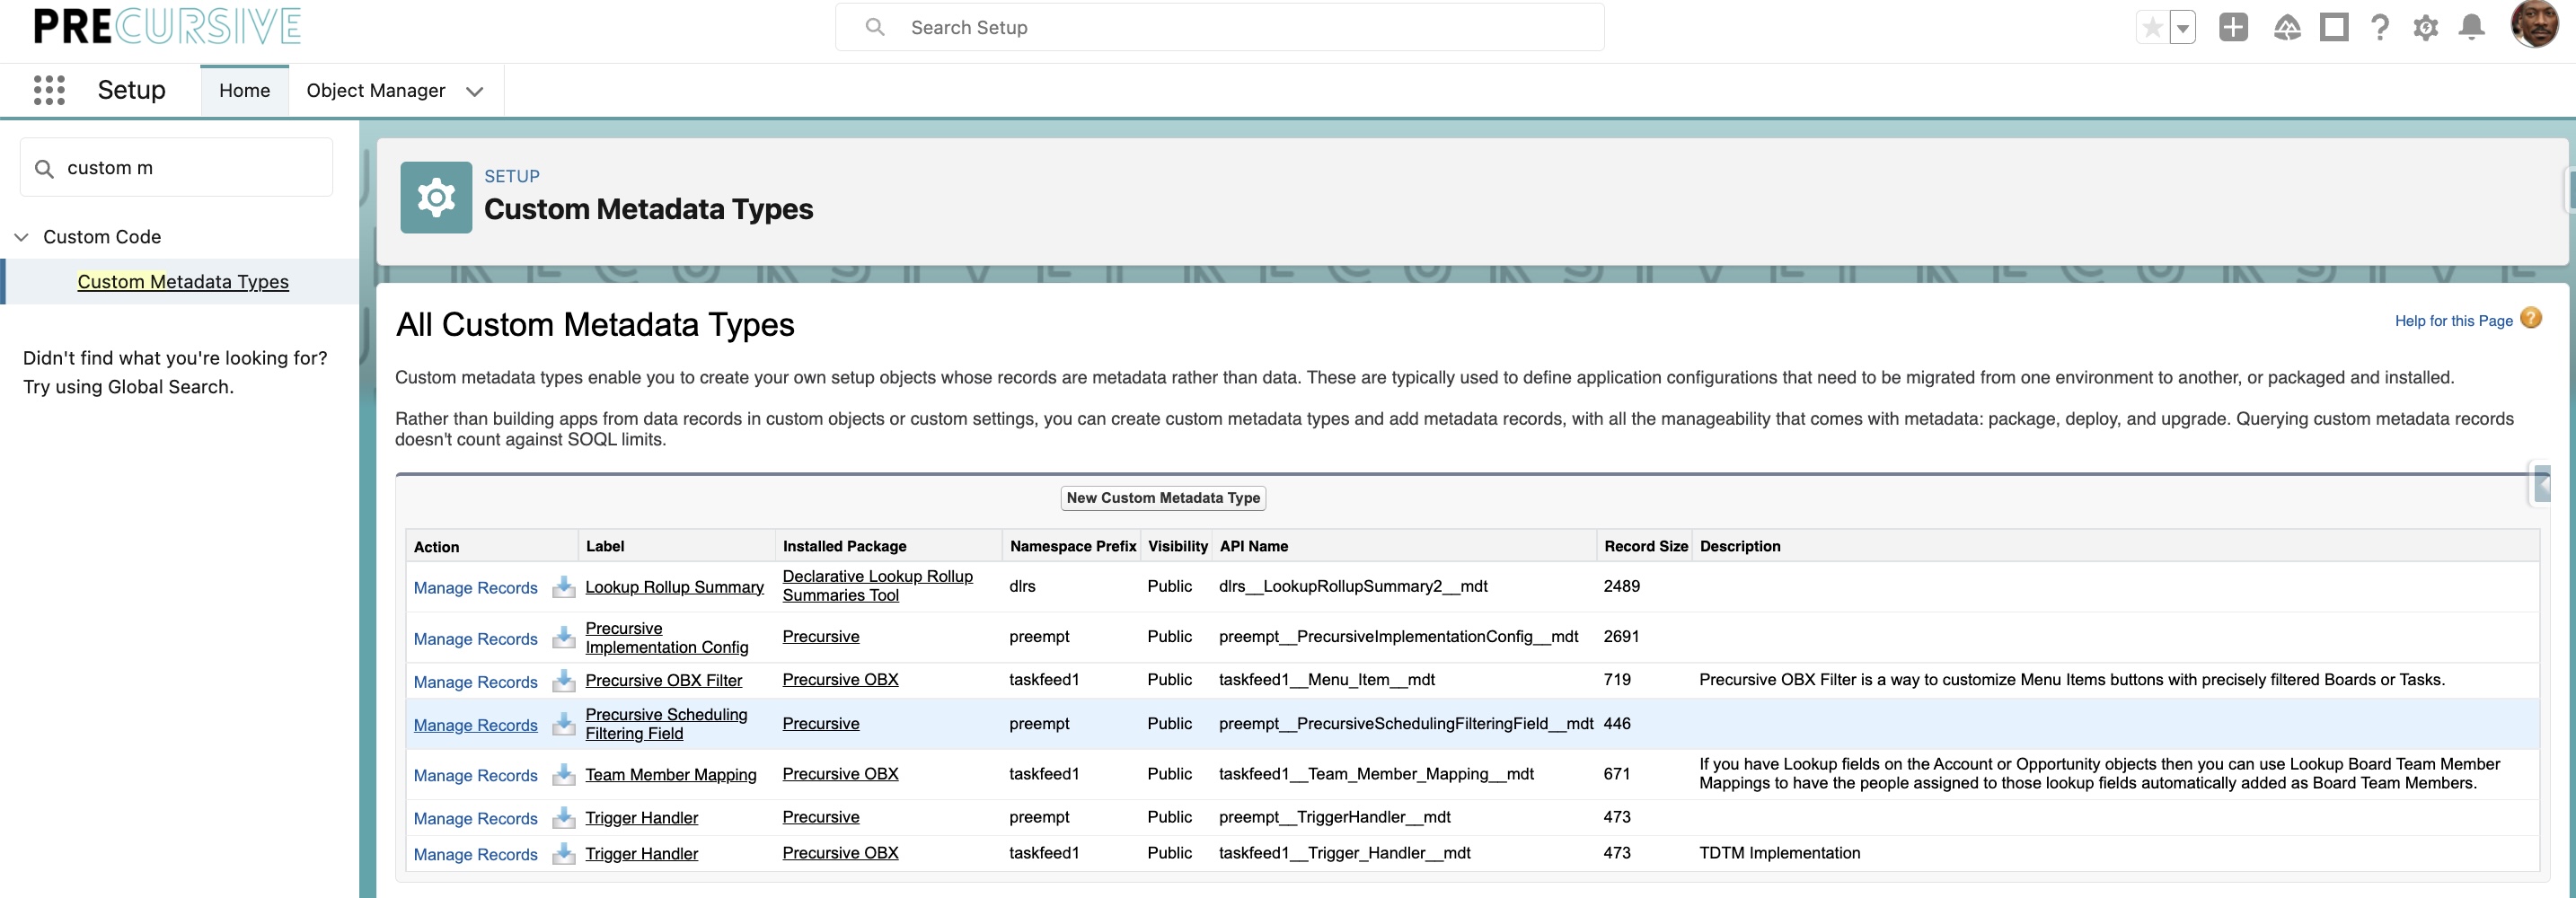Collapse the Custom Code section
Screen dimensions: 2576x898
(x=21, y=237)
